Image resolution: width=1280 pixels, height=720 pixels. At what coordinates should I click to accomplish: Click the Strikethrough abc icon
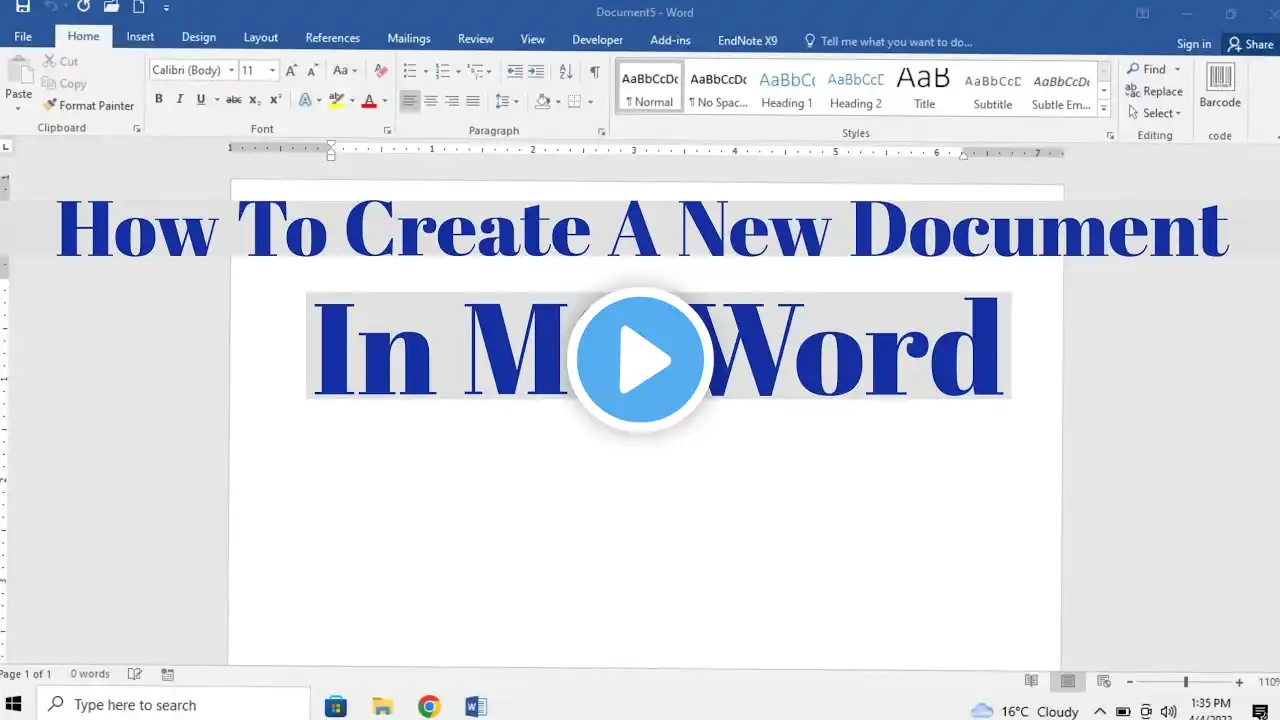coord(233,99)
